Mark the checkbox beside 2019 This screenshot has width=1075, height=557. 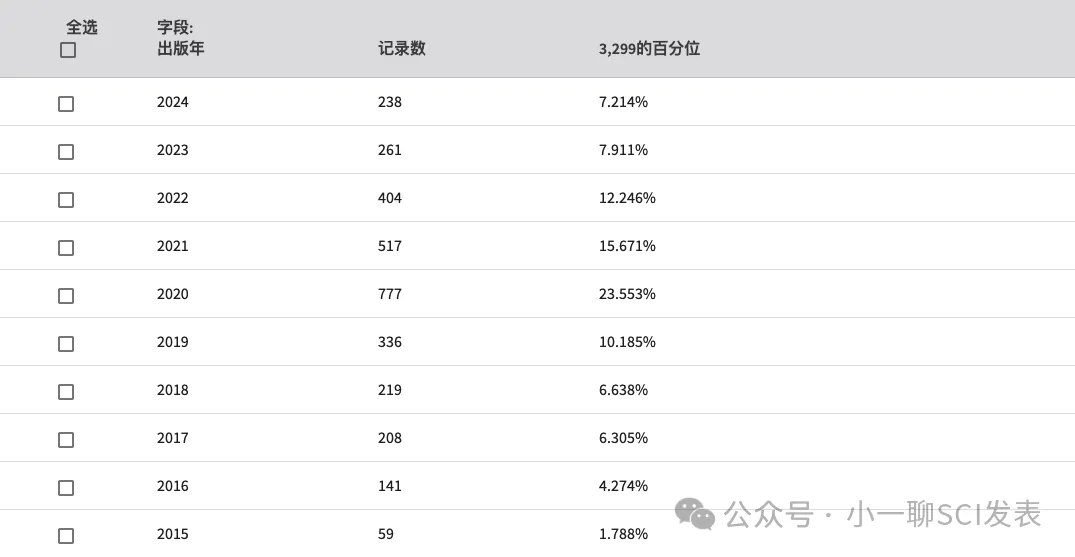[66, 344]
